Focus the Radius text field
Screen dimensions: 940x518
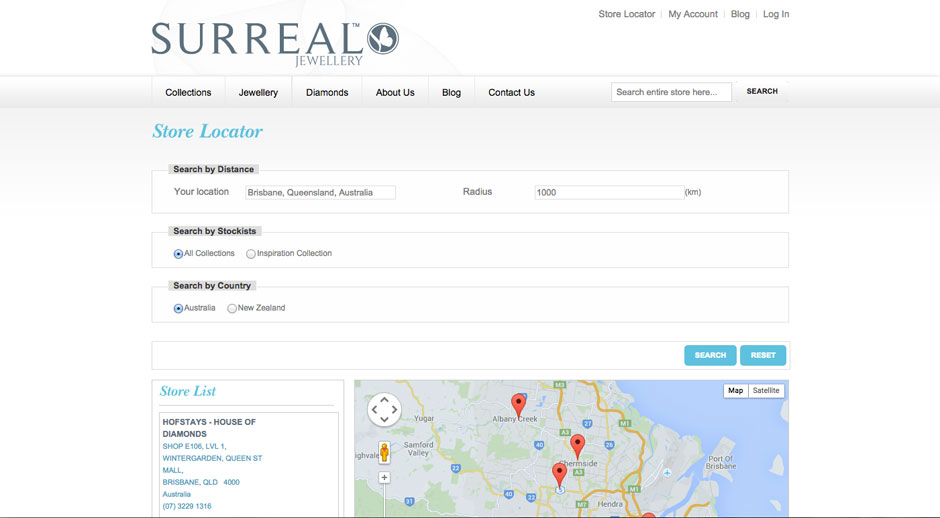[x=608, y=192]
